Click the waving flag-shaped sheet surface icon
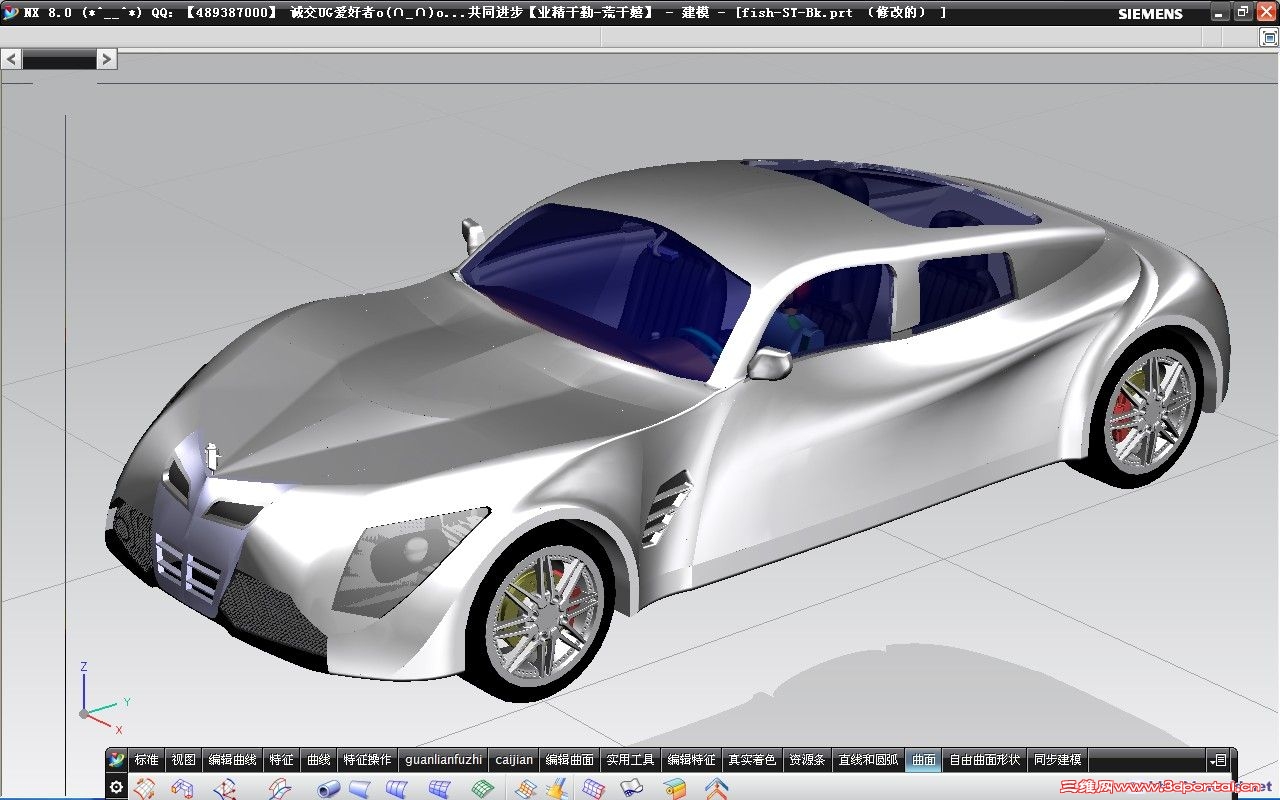Screen dimensions: 1280x800 click(631, 789)
